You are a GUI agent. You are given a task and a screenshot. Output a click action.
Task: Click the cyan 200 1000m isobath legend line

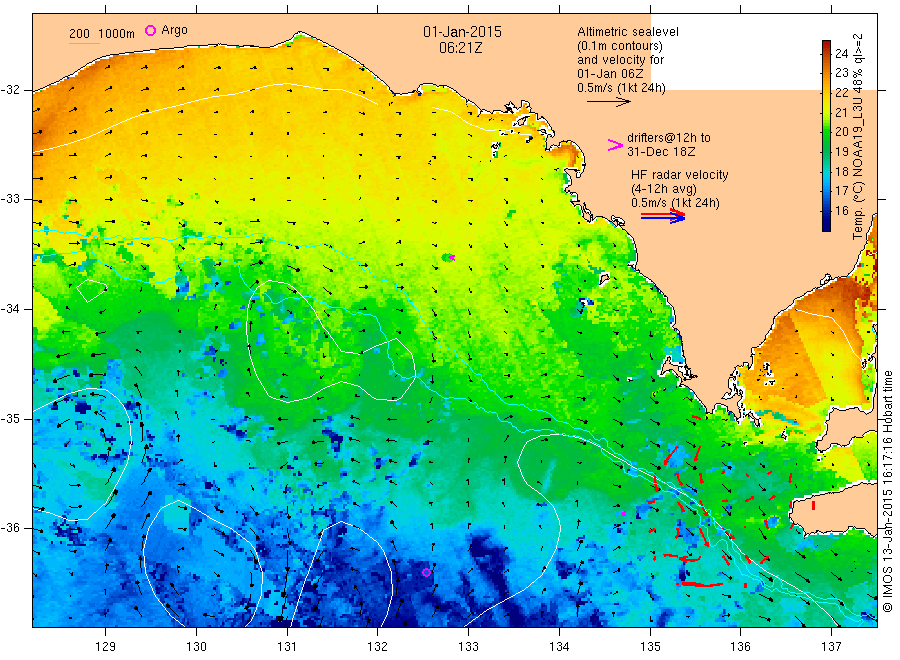coord(84,43)
